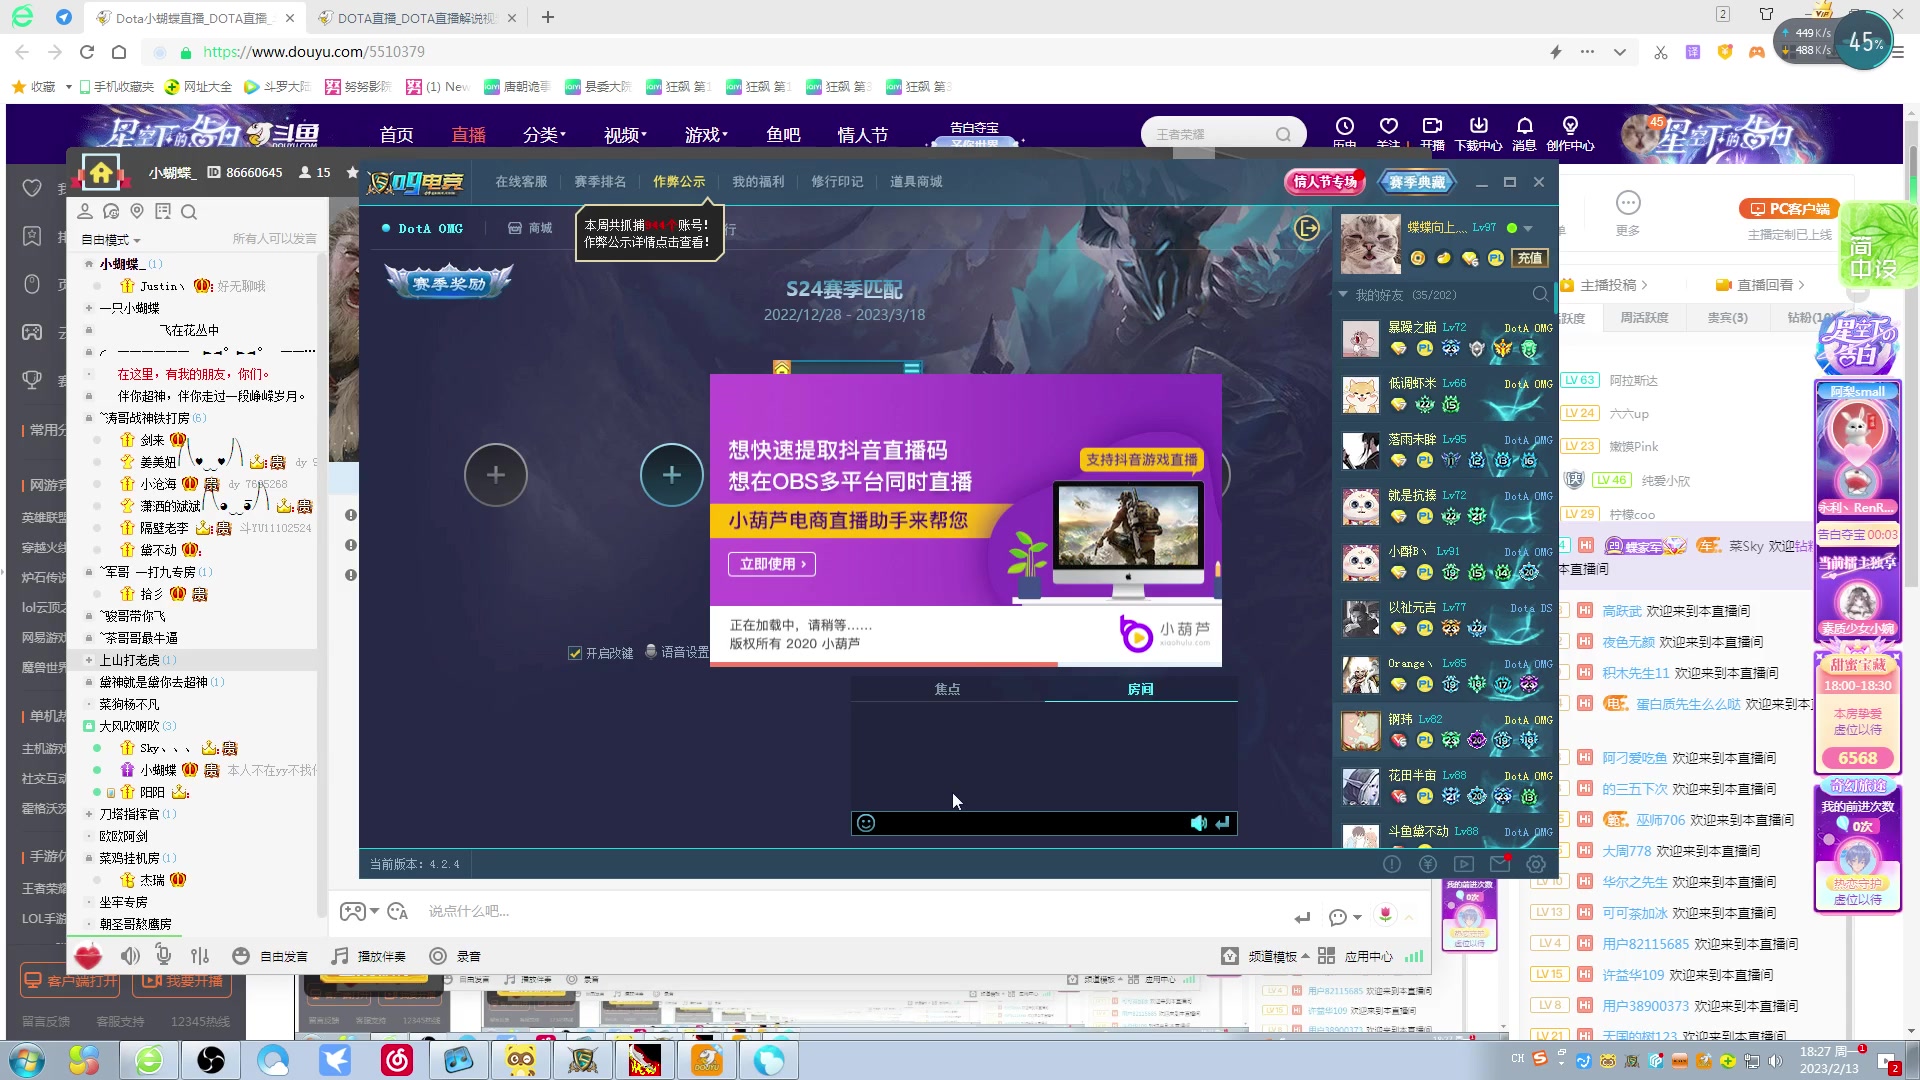Open the Douyu 视频 dropdown menu
1920x1080 pixels.
click(625, 134)
